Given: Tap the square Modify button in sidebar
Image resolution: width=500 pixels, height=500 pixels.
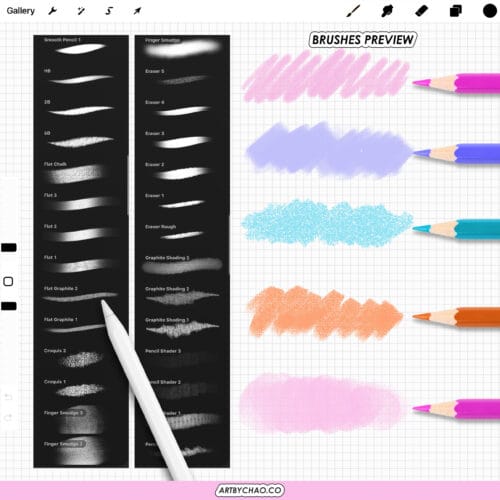Looking at the screenshot, I should (8, 282).
